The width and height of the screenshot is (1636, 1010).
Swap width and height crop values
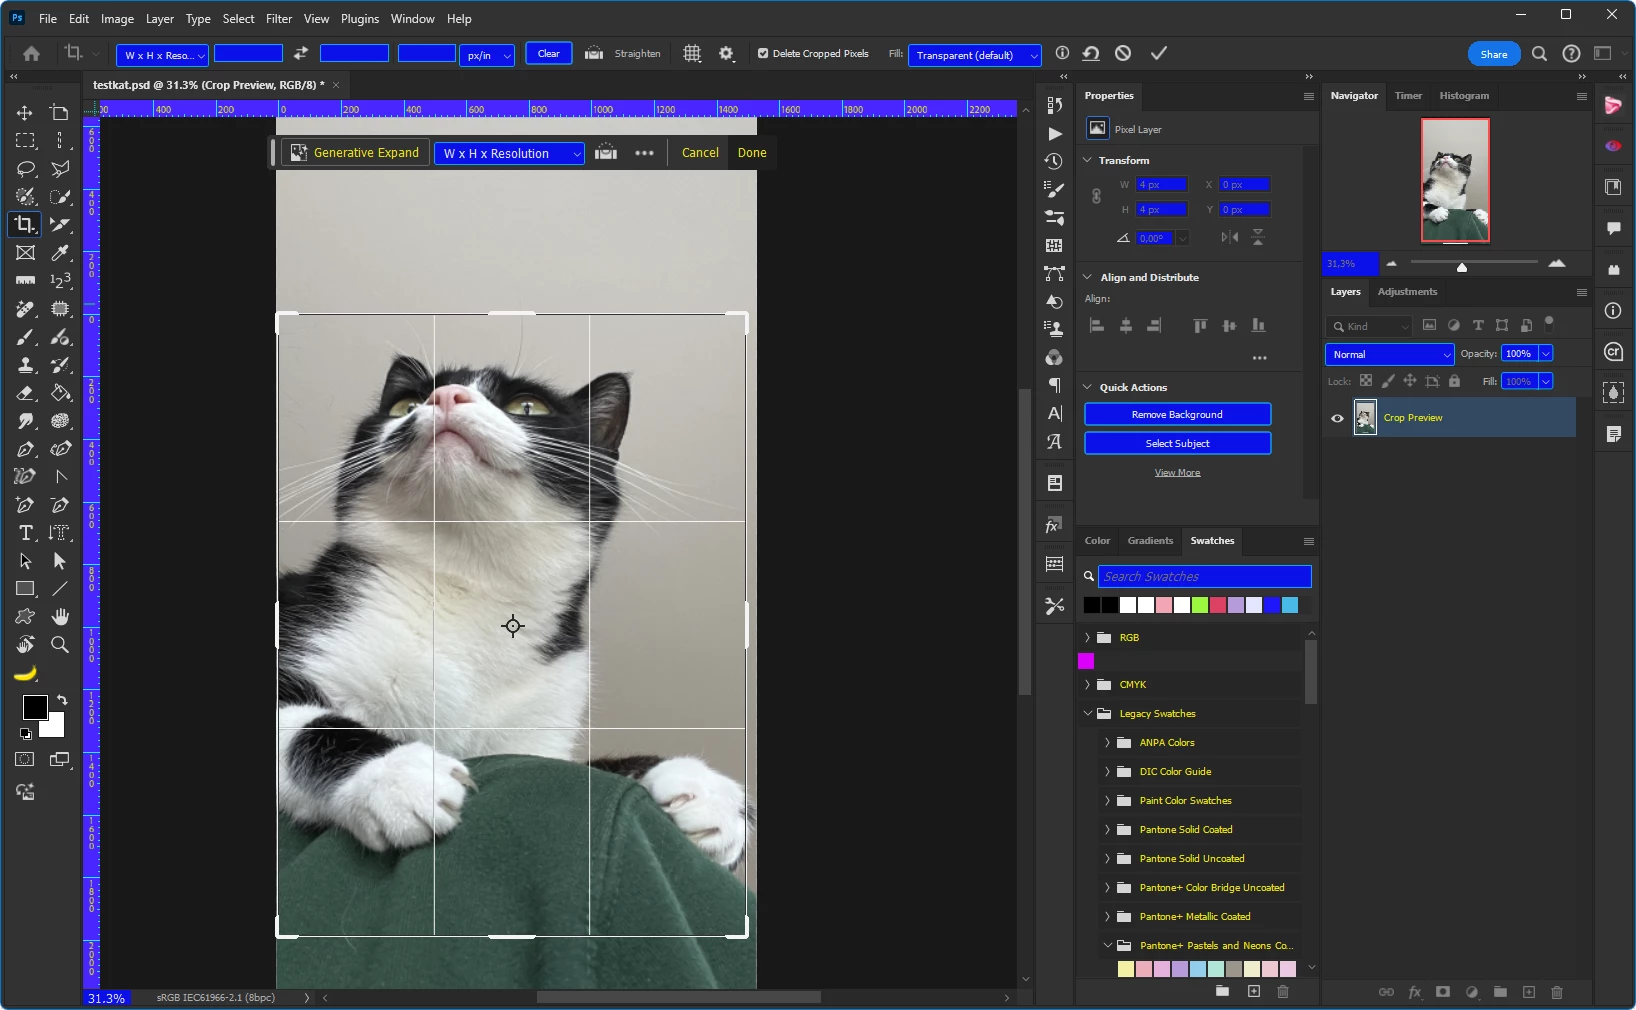(301, 54)
